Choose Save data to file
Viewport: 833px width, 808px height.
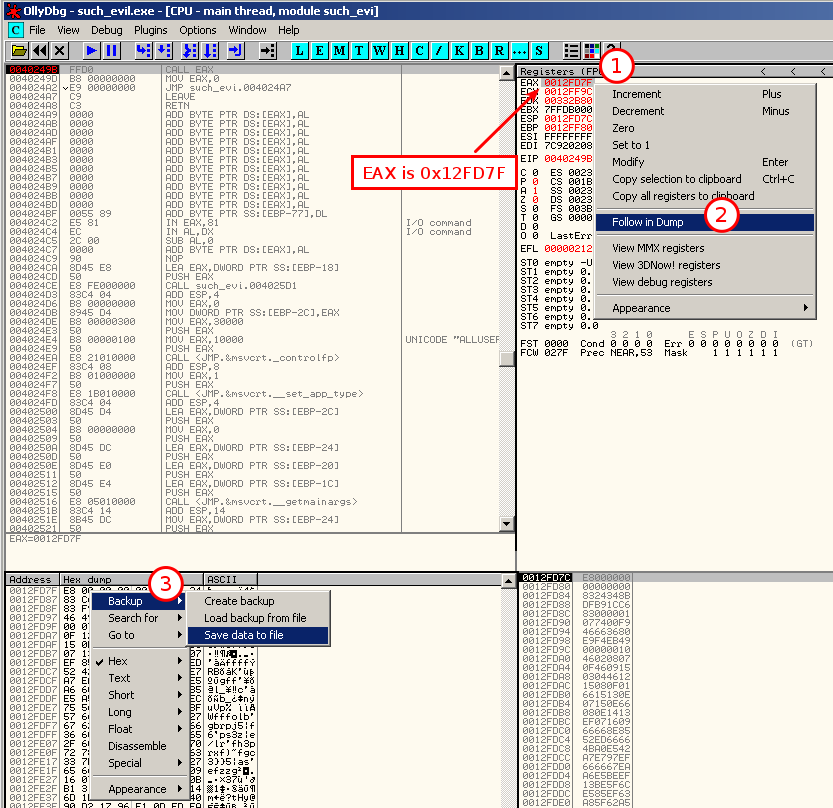(243, 635)
